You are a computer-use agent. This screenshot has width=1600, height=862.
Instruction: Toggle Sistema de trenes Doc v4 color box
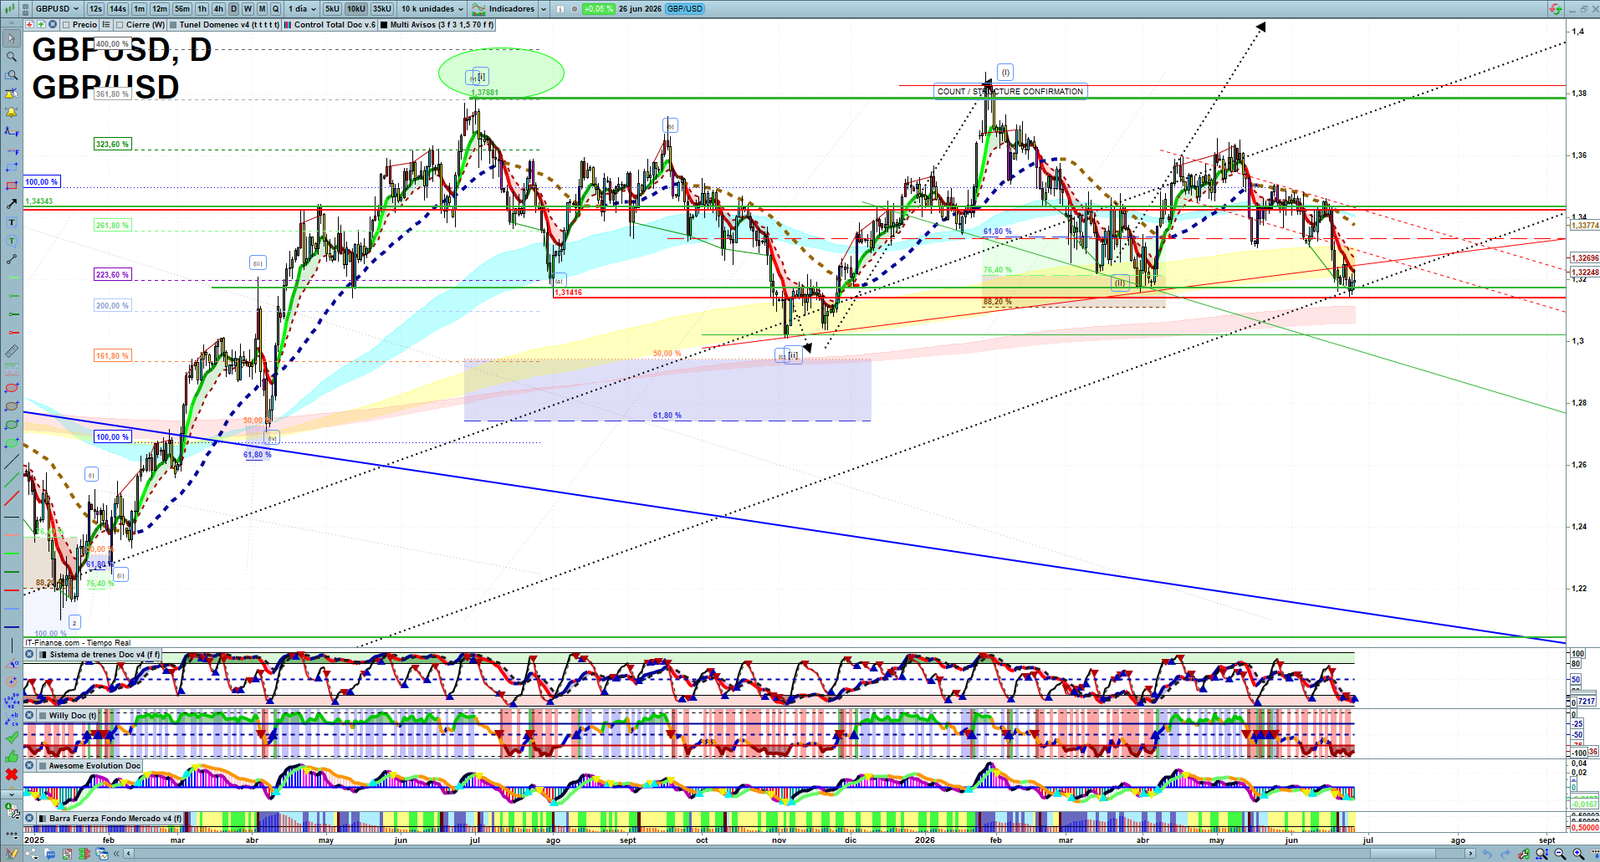coord(42,655)
